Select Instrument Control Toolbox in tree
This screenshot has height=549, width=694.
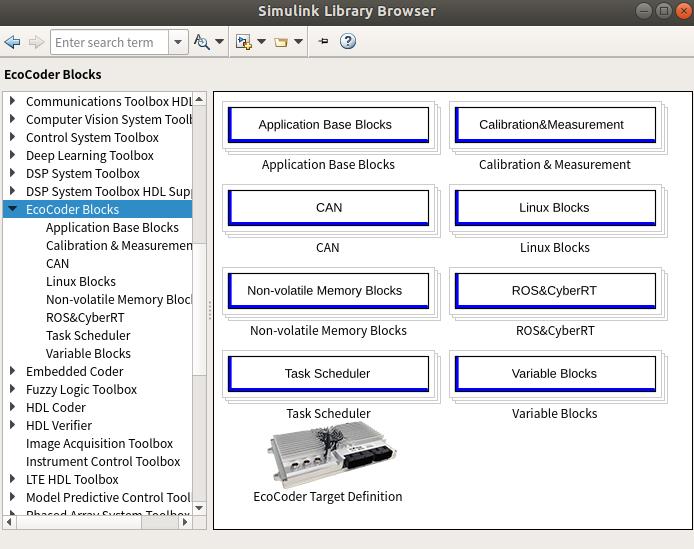[103, 462]
